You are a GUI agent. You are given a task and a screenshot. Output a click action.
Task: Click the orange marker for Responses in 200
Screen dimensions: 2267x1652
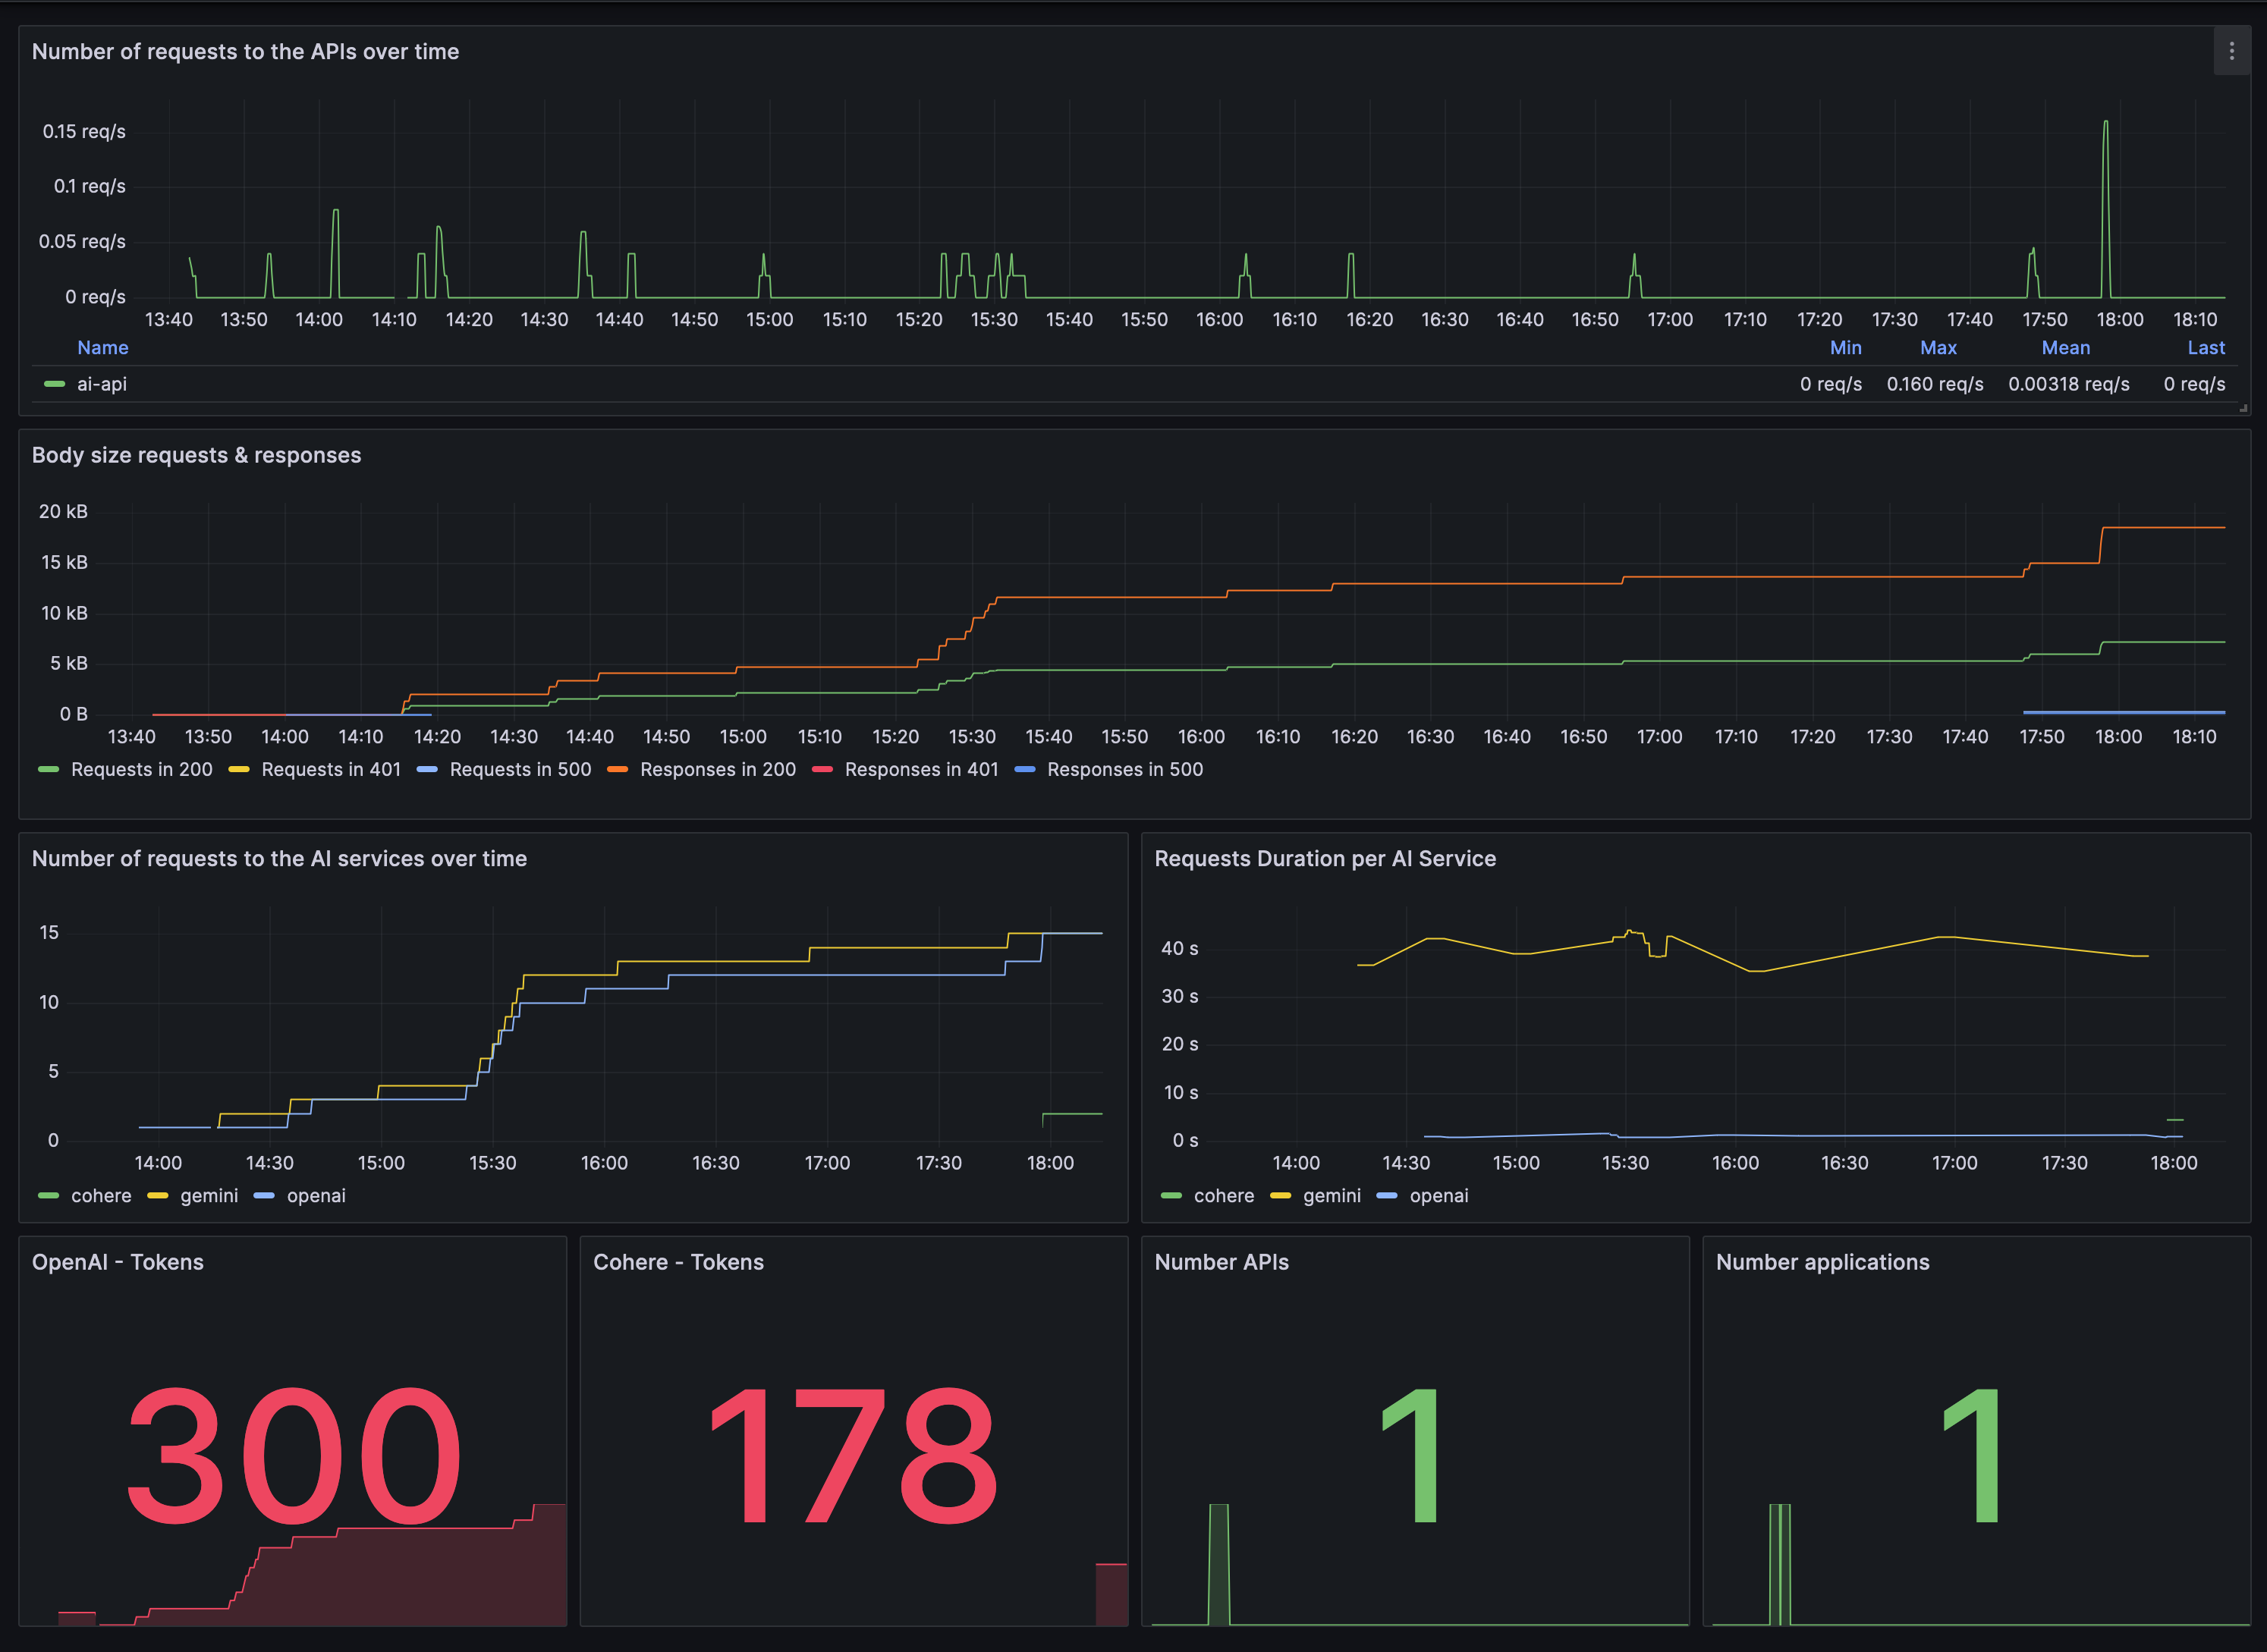pyautogui.click(x=618, y=770)
